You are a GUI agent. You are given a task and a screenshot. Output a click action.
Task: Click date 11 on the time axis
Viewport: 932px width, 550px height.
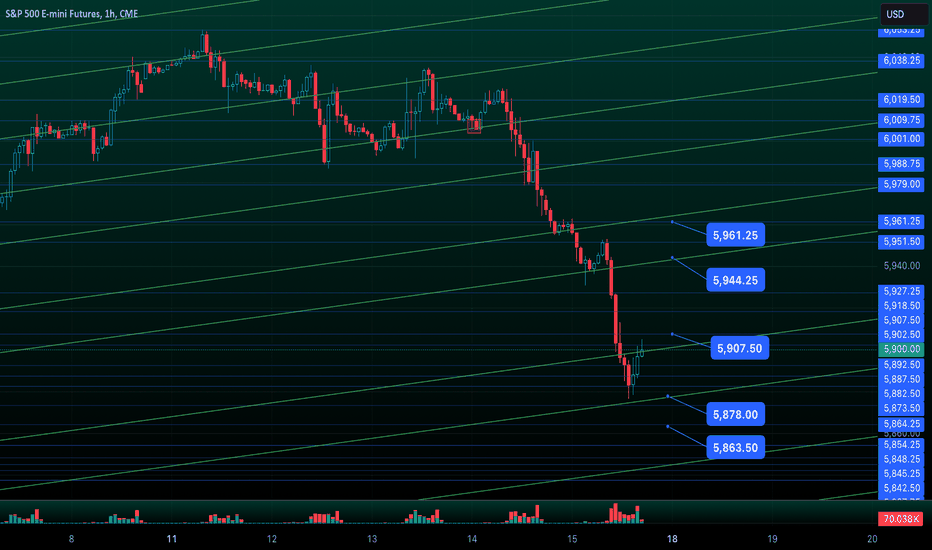172,539
